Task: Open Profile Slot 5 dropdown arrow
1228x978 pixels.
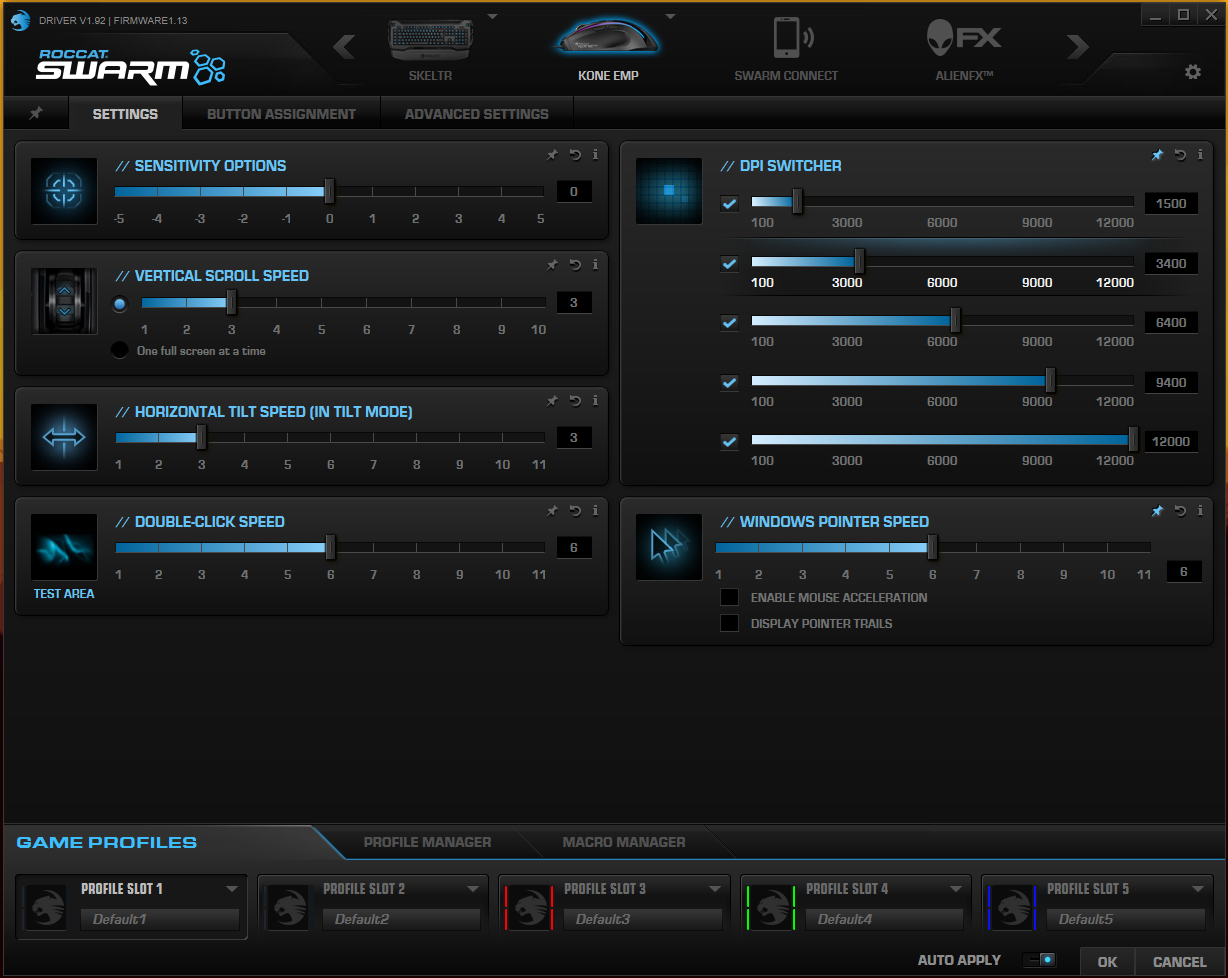Action: point(1198,889)
